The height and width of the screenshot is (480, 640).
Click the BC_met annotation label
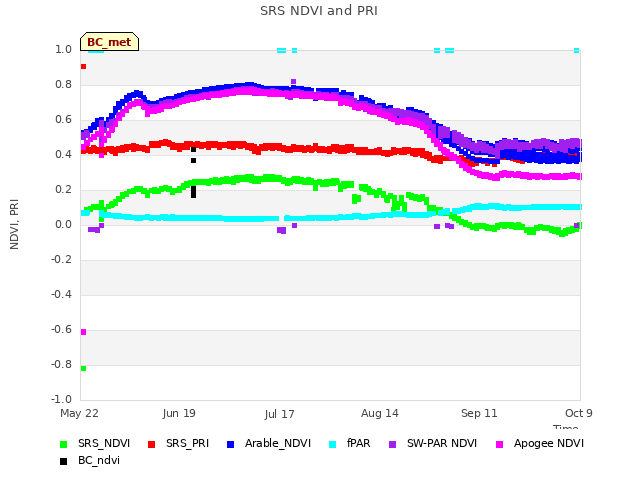(109, 42)
